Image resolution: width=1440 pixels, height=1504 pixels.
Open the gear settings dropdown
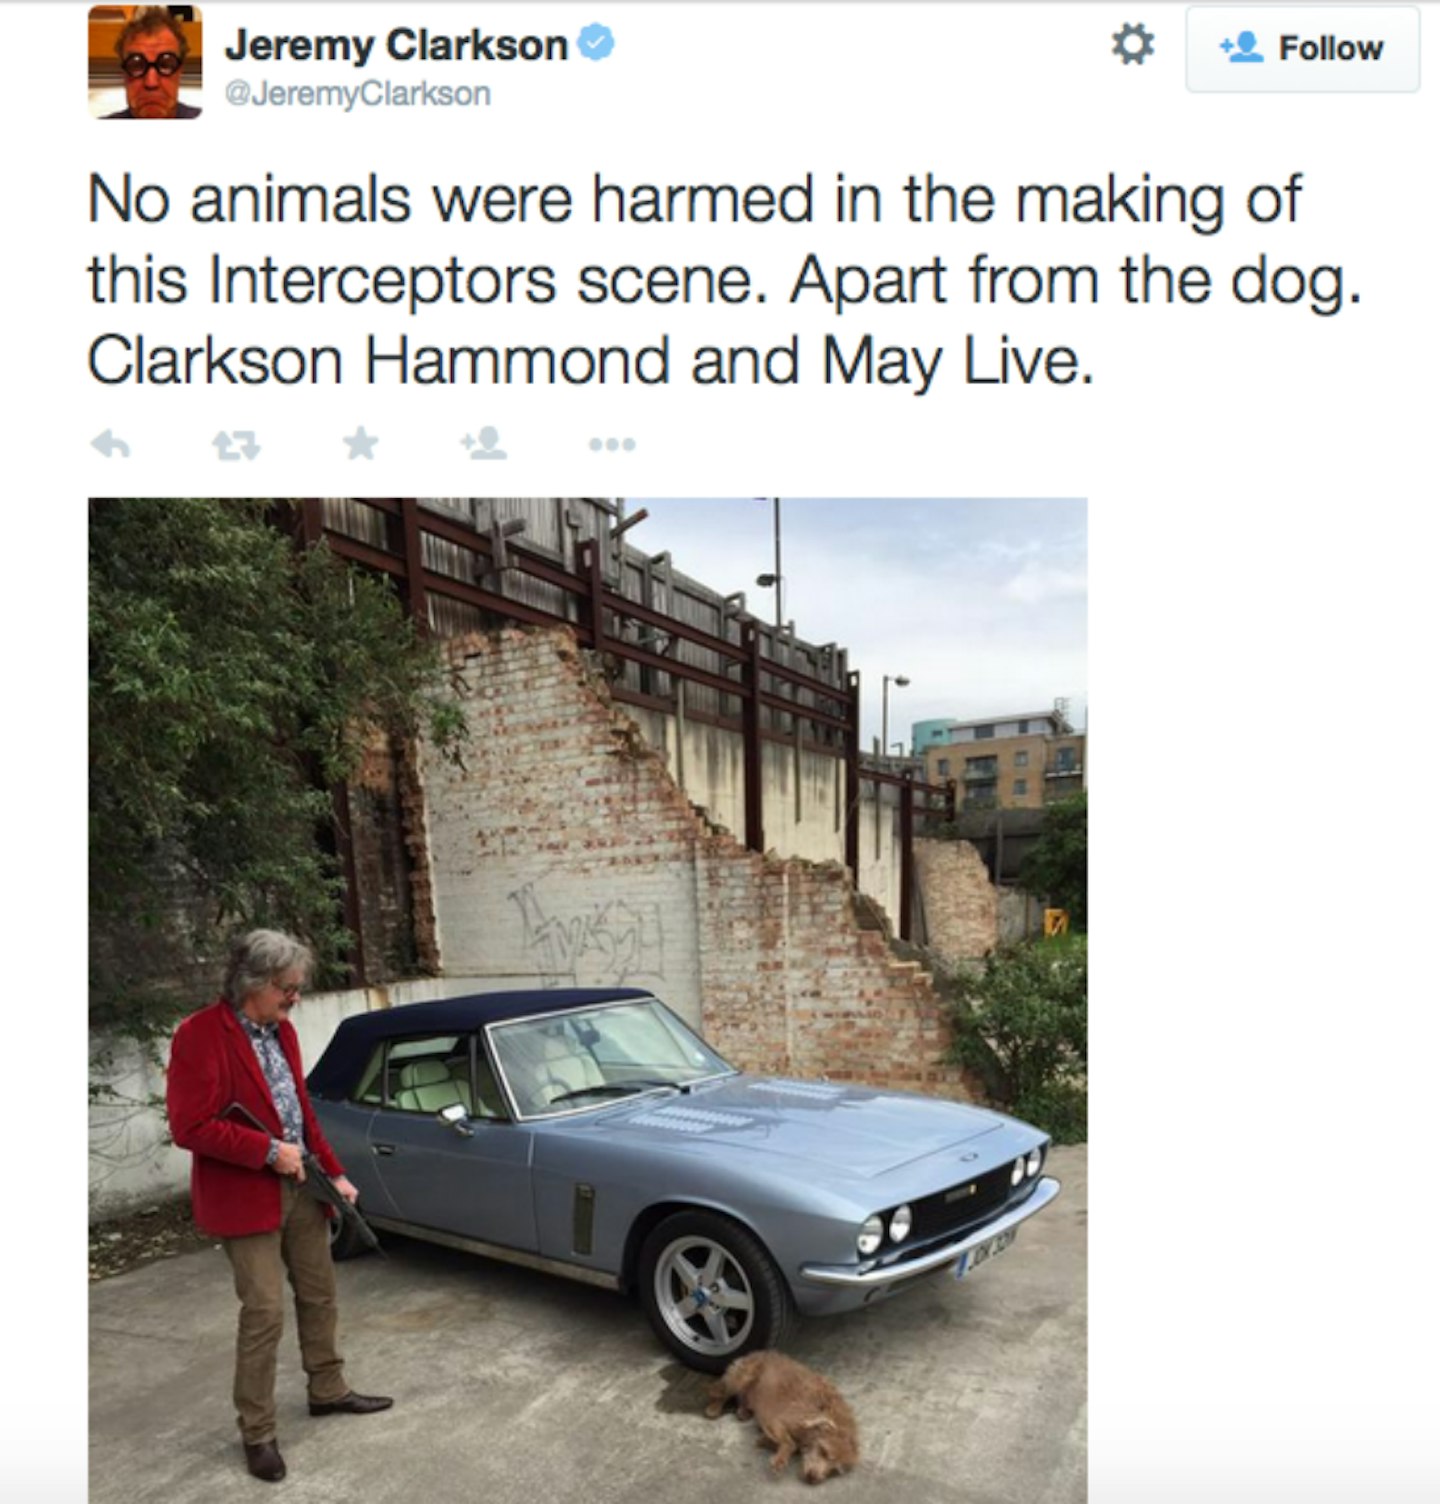[x=1133, y=47]
